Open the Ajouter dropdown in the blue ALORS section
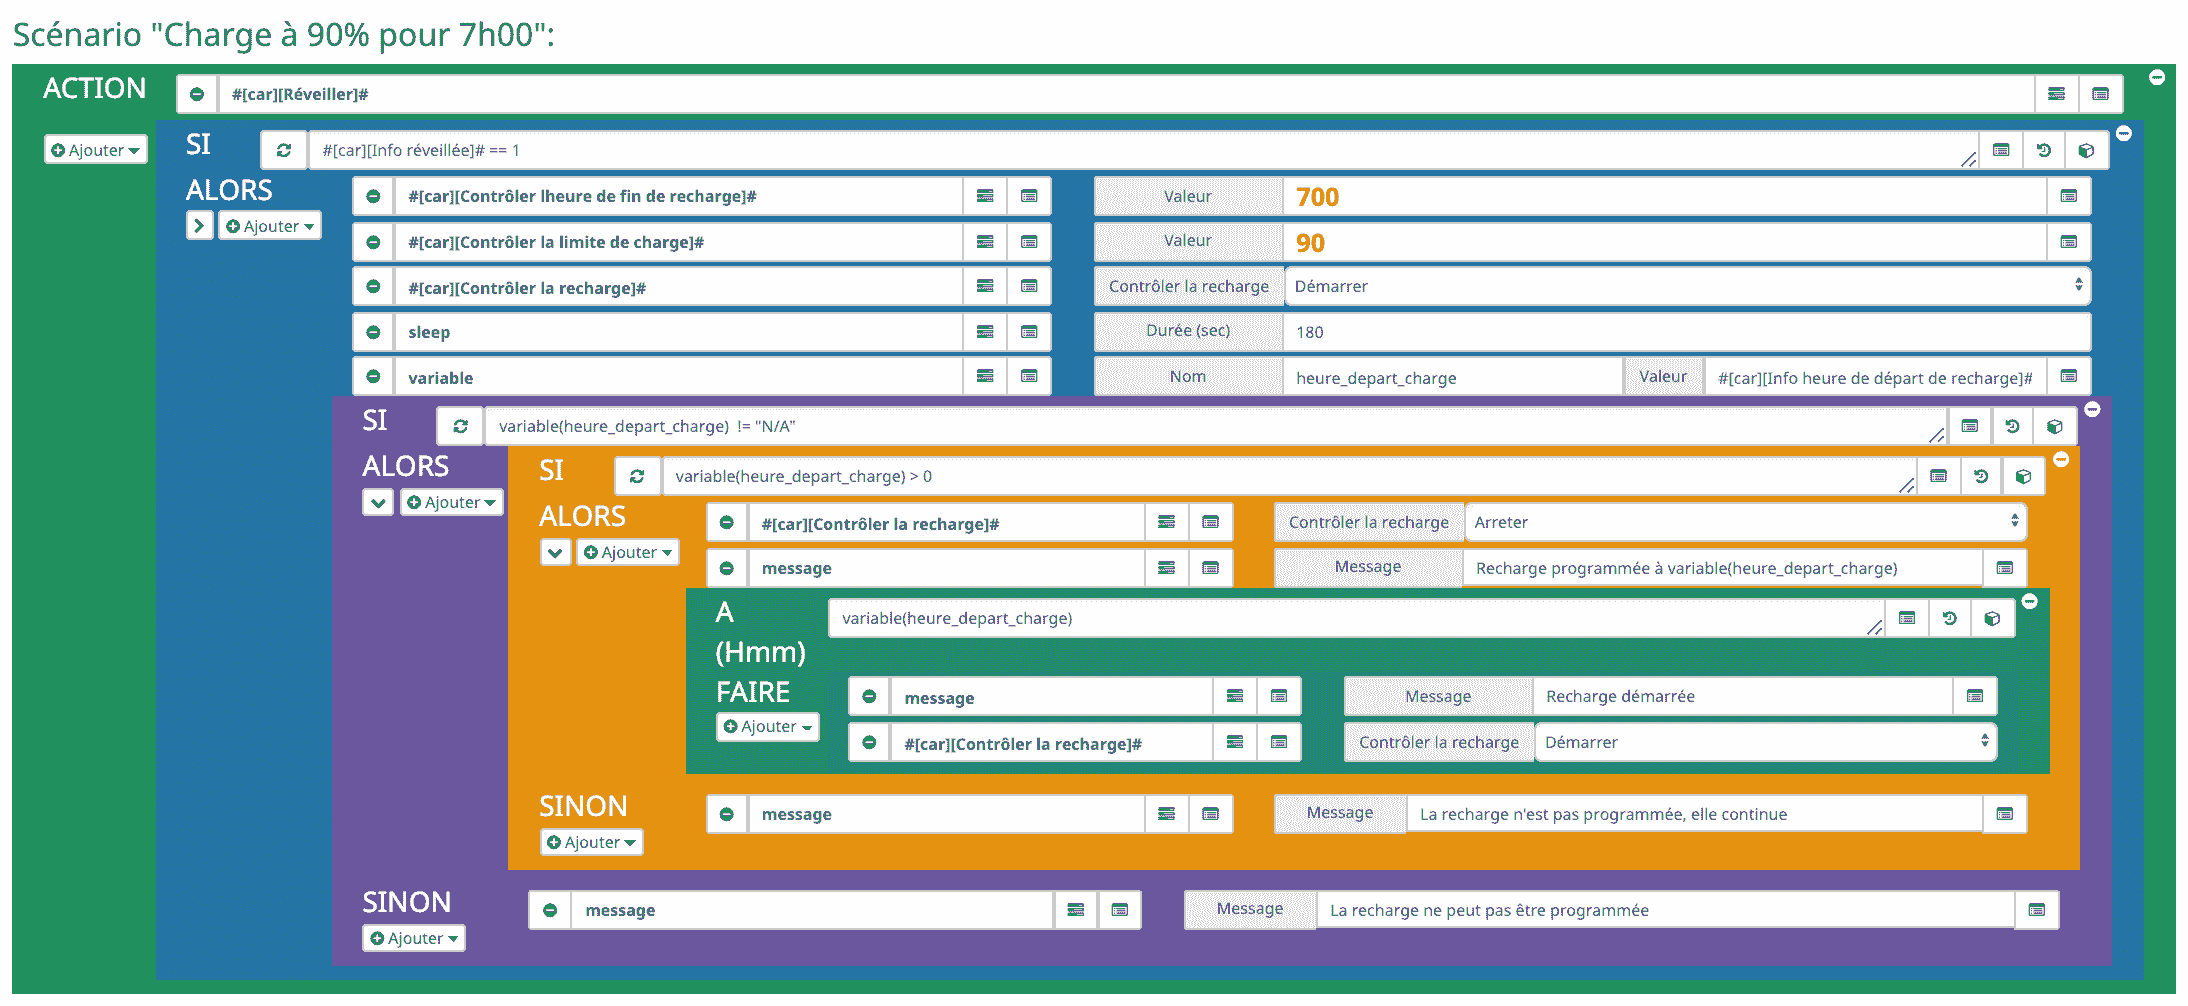The width and height of the screenshot is (2188, 1006). (x=270, y=226)
